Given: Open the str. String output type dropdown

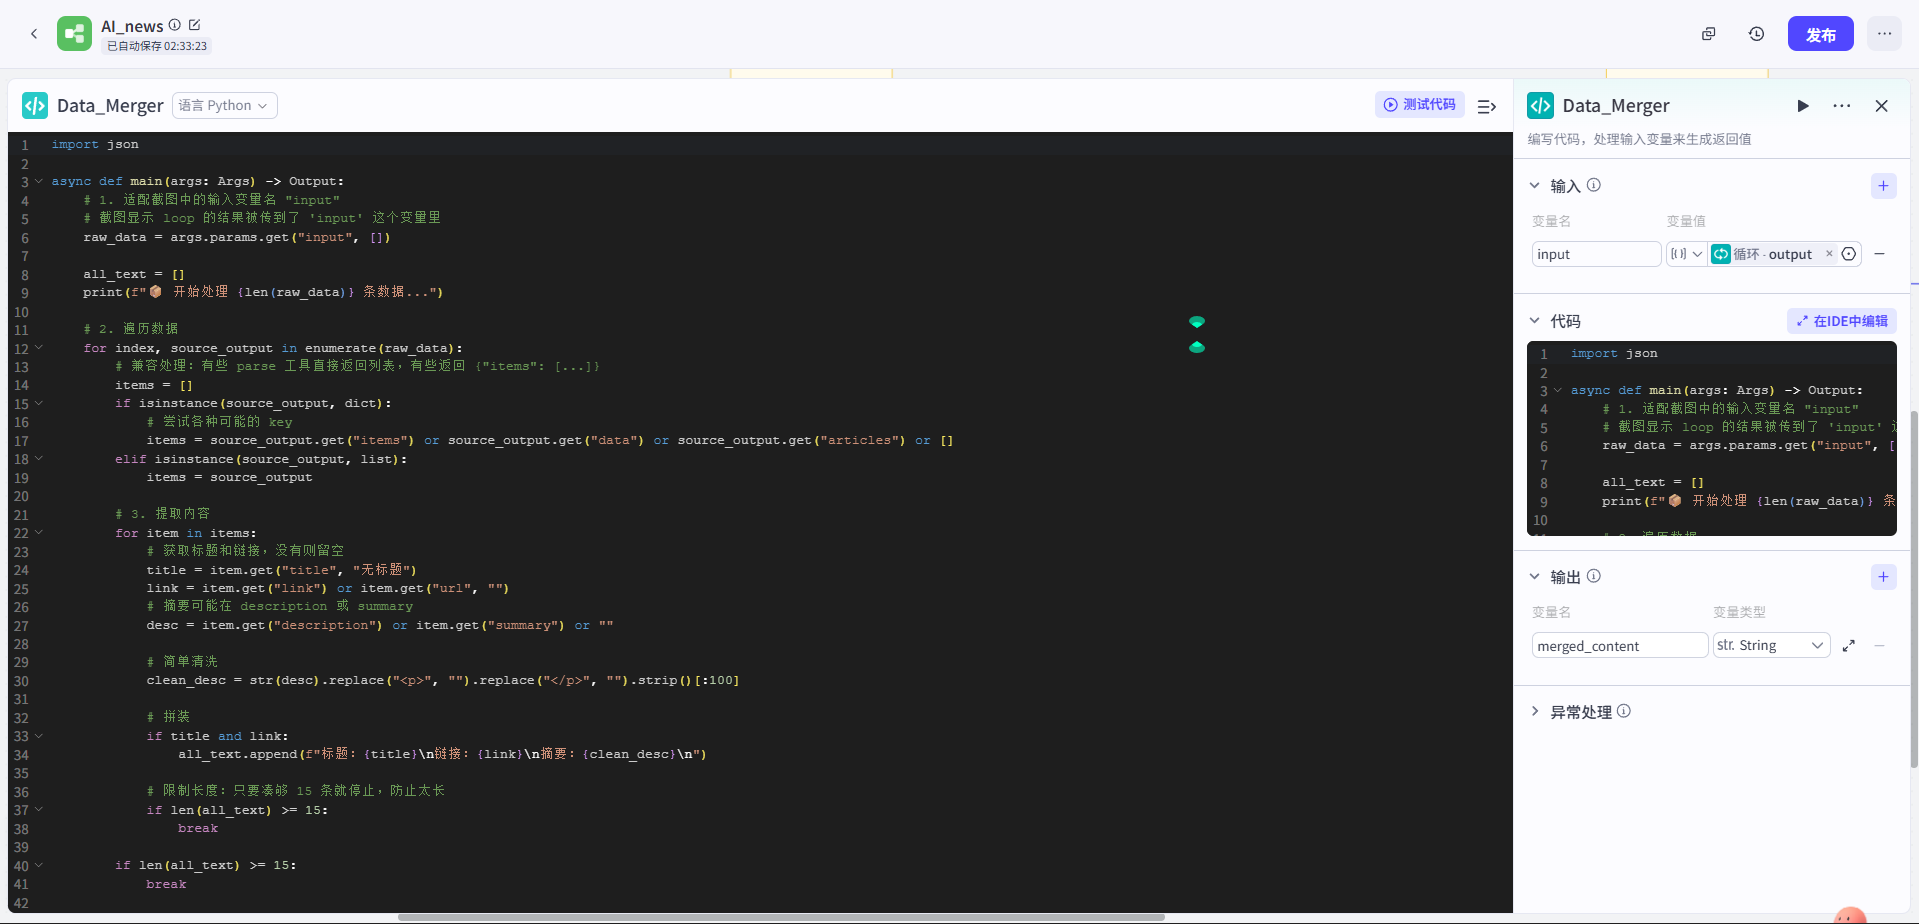Looking at the screenshot, I should point(1771,645).
